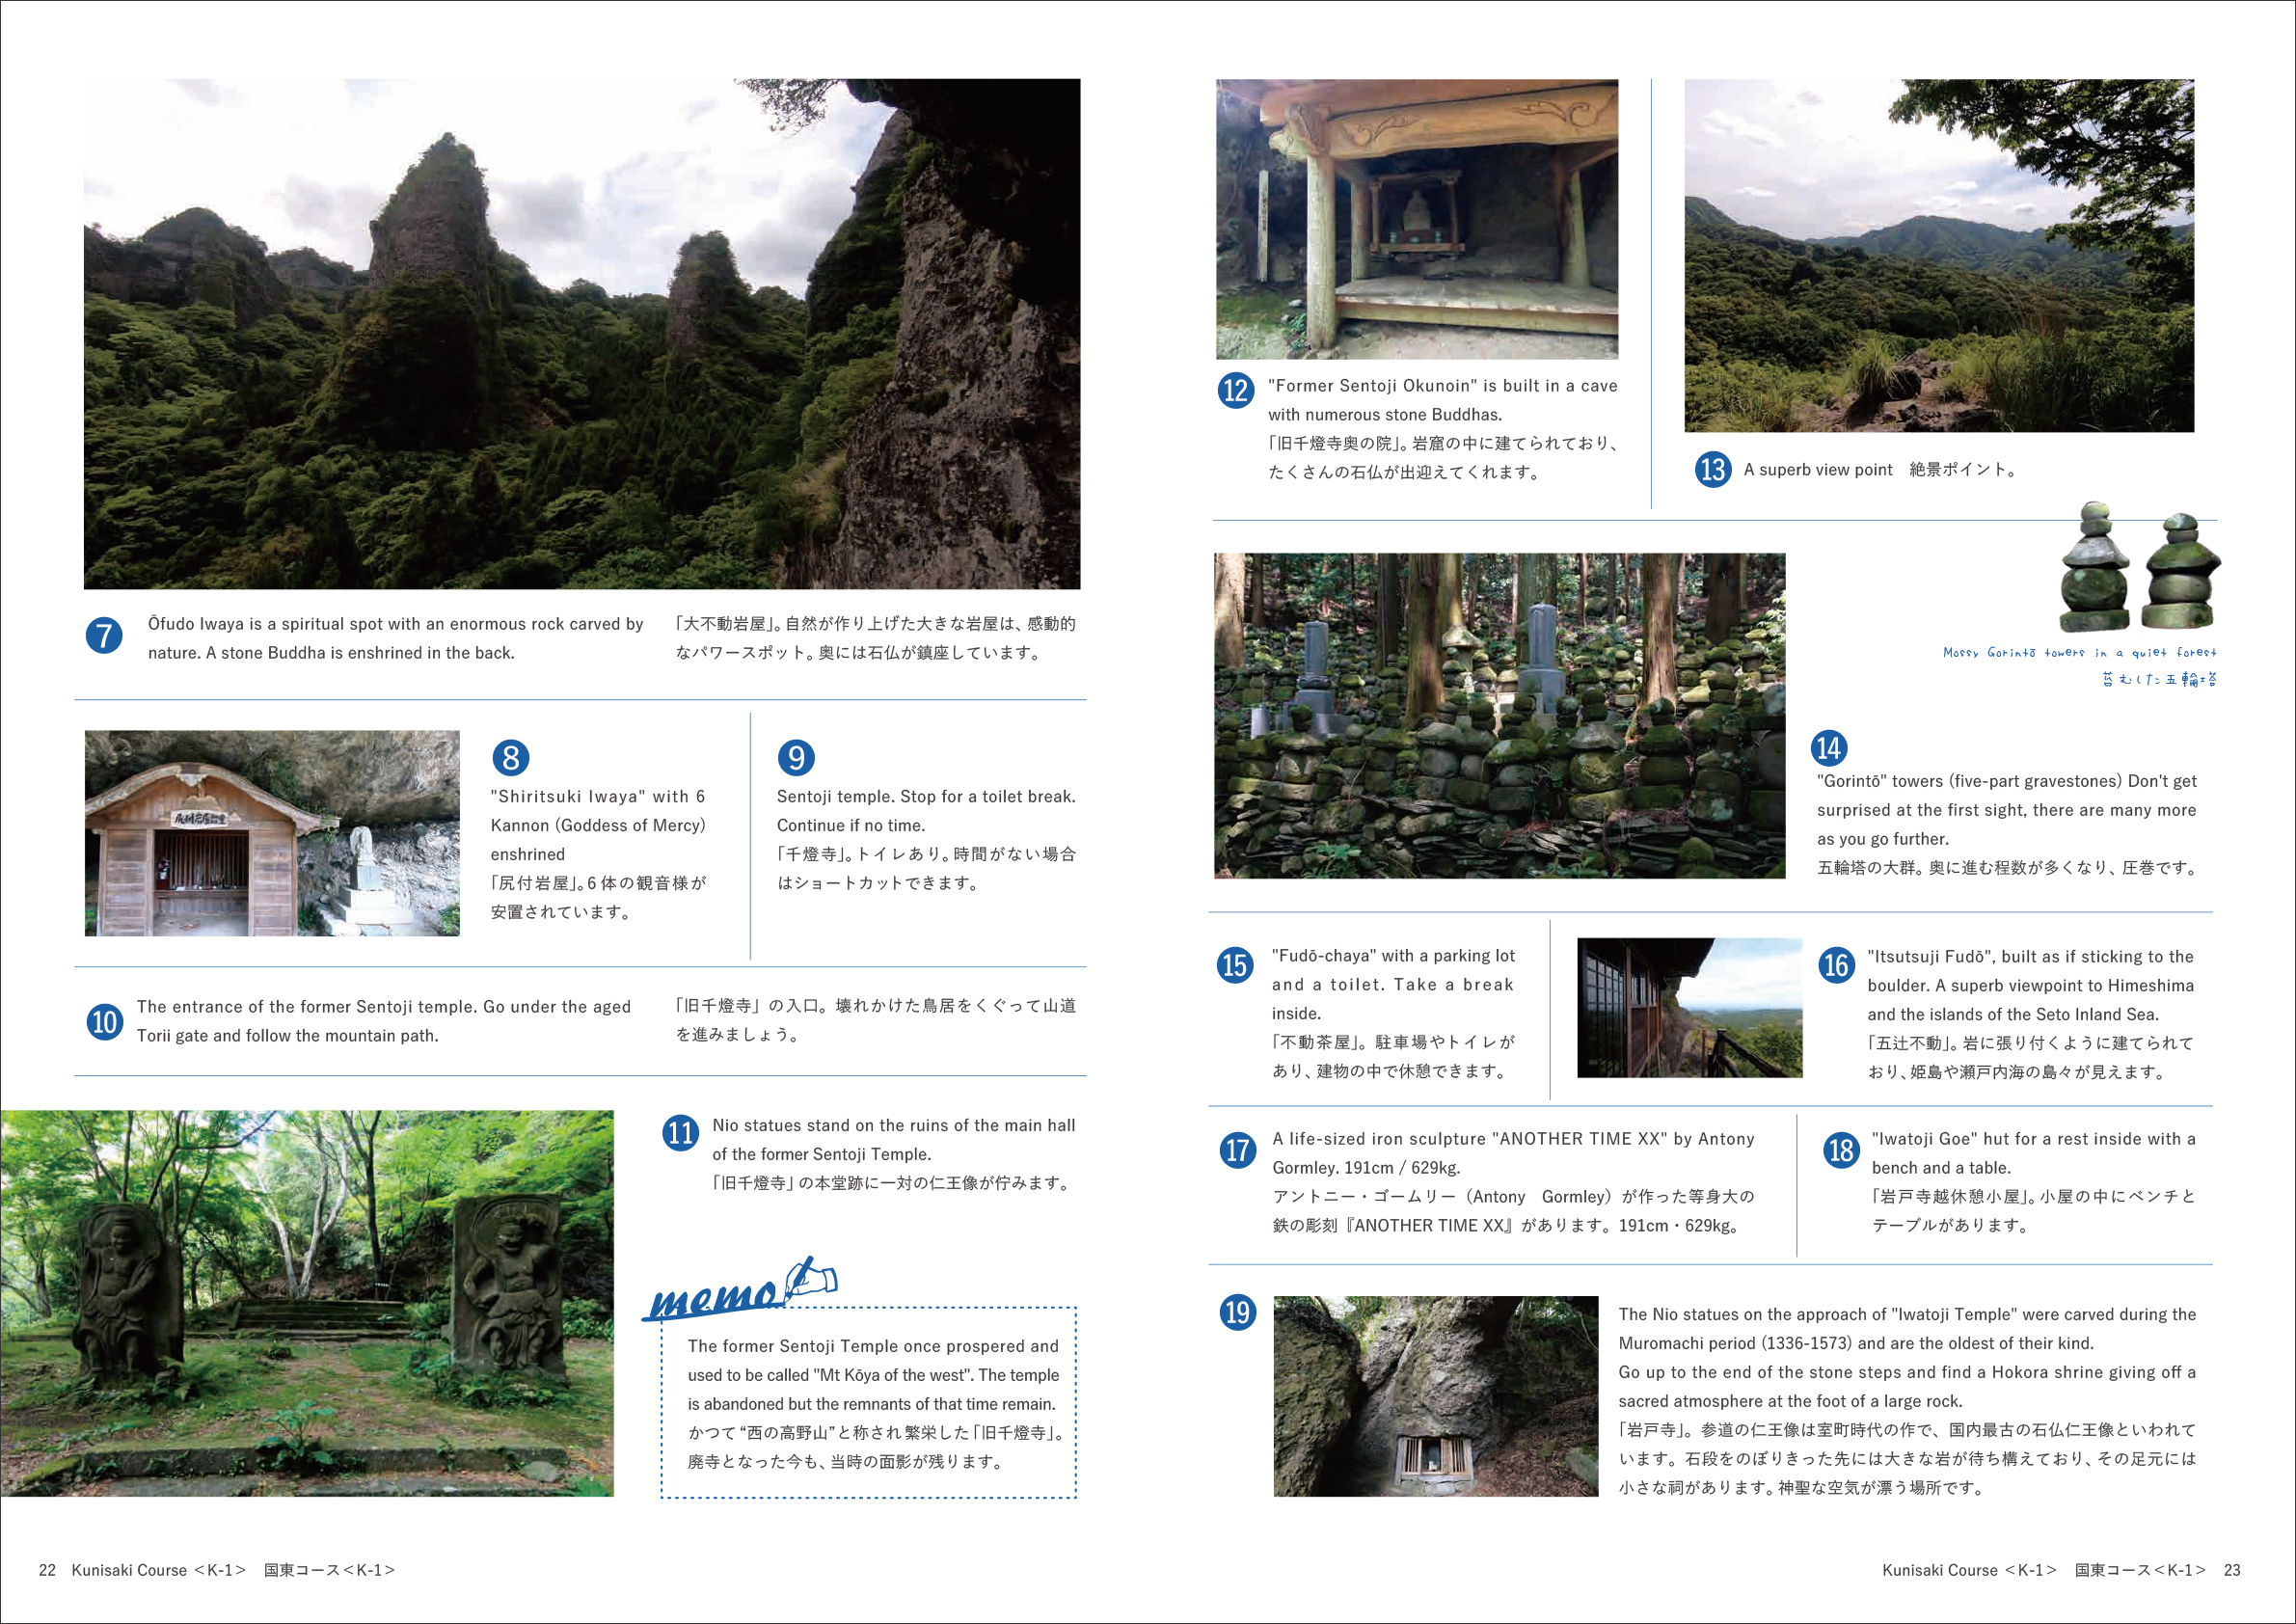The height and width of the screenshot is (1624, 2296).
Task: Click the mossy Gorintō tower illustration
Action: 2140,567
